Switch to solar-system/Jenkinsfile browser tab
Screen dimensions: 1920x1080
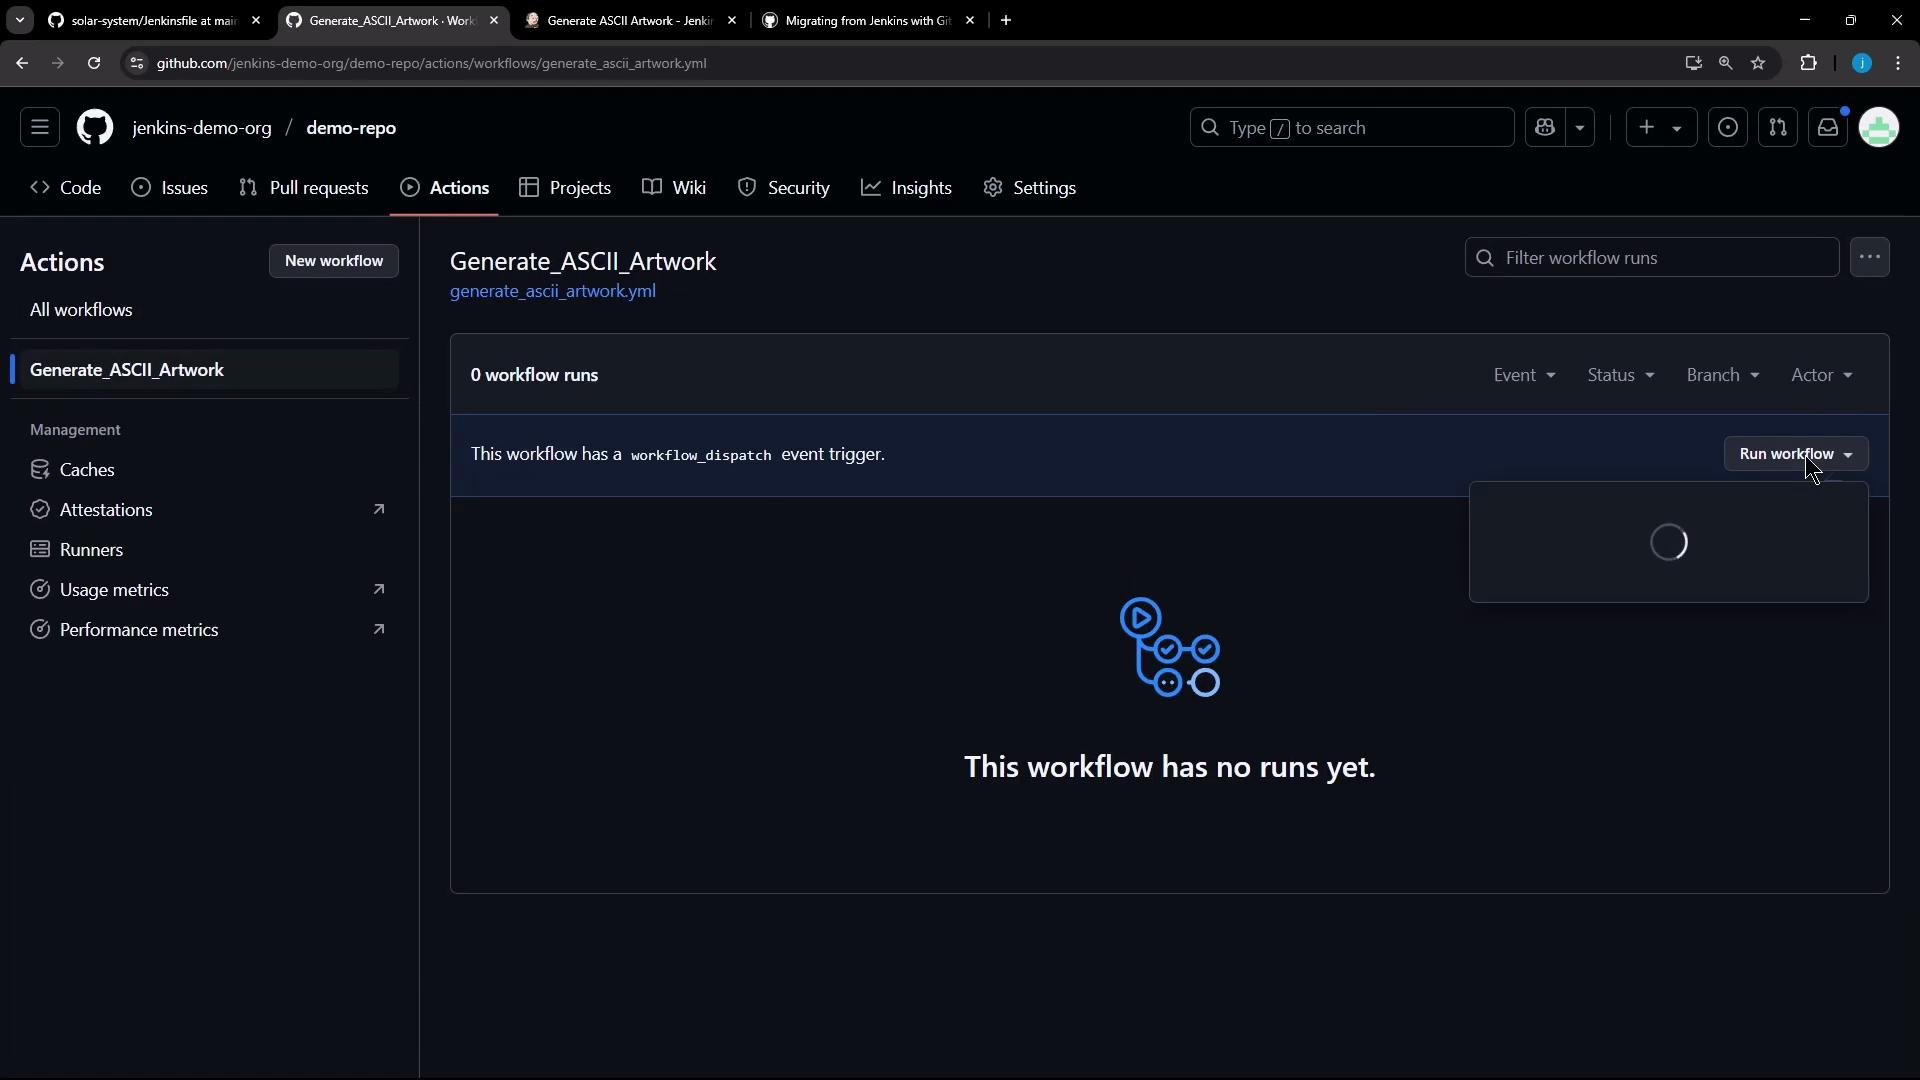coord(154,20)
